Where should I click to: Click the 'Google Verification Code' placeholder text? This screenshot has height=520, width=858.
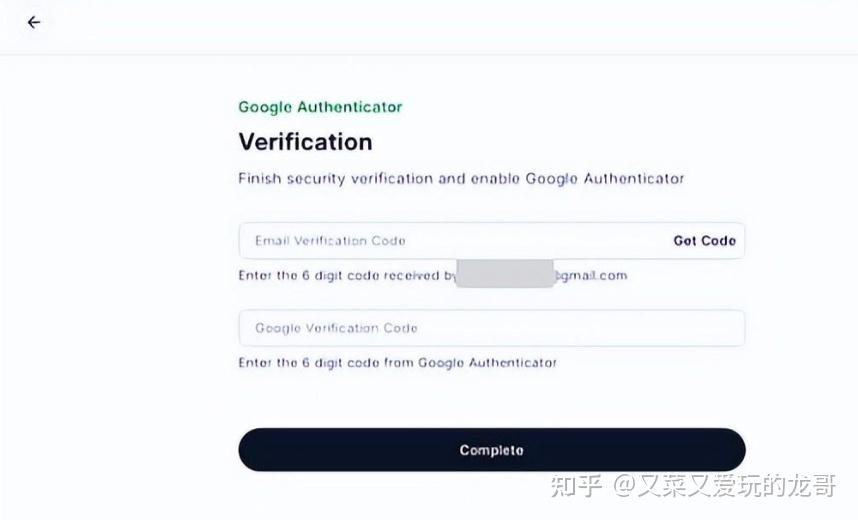pyautogui.click(x=336, y=328)
